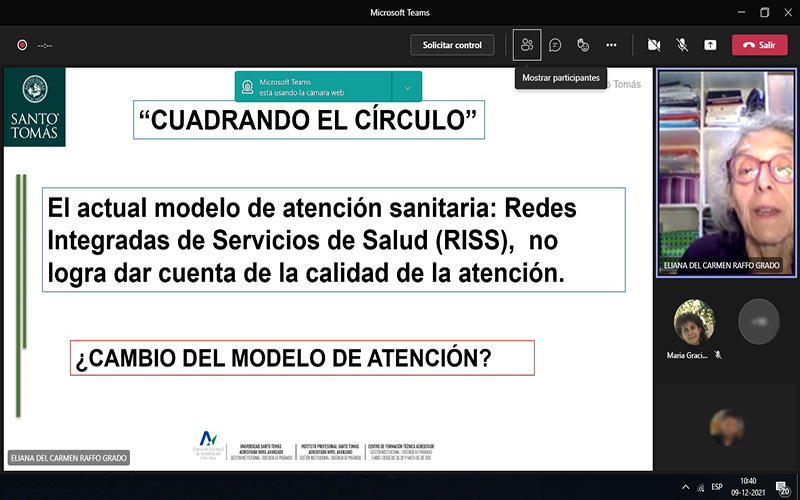Leave the meeting with the Salir button

[760, 45]
